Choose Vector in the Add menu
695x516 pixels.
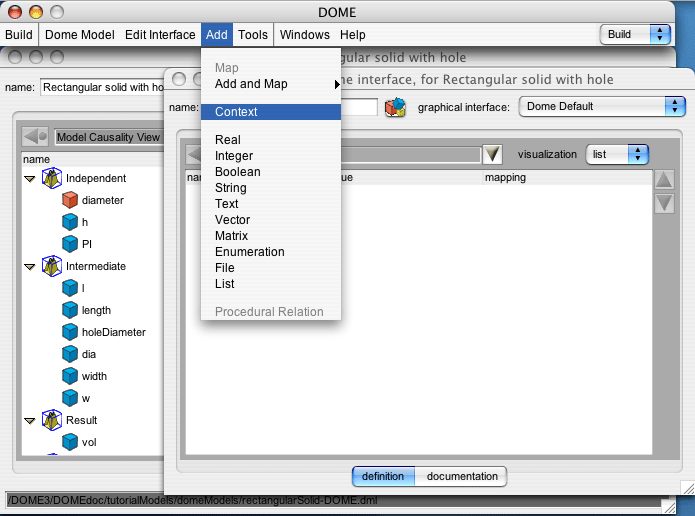271,219
